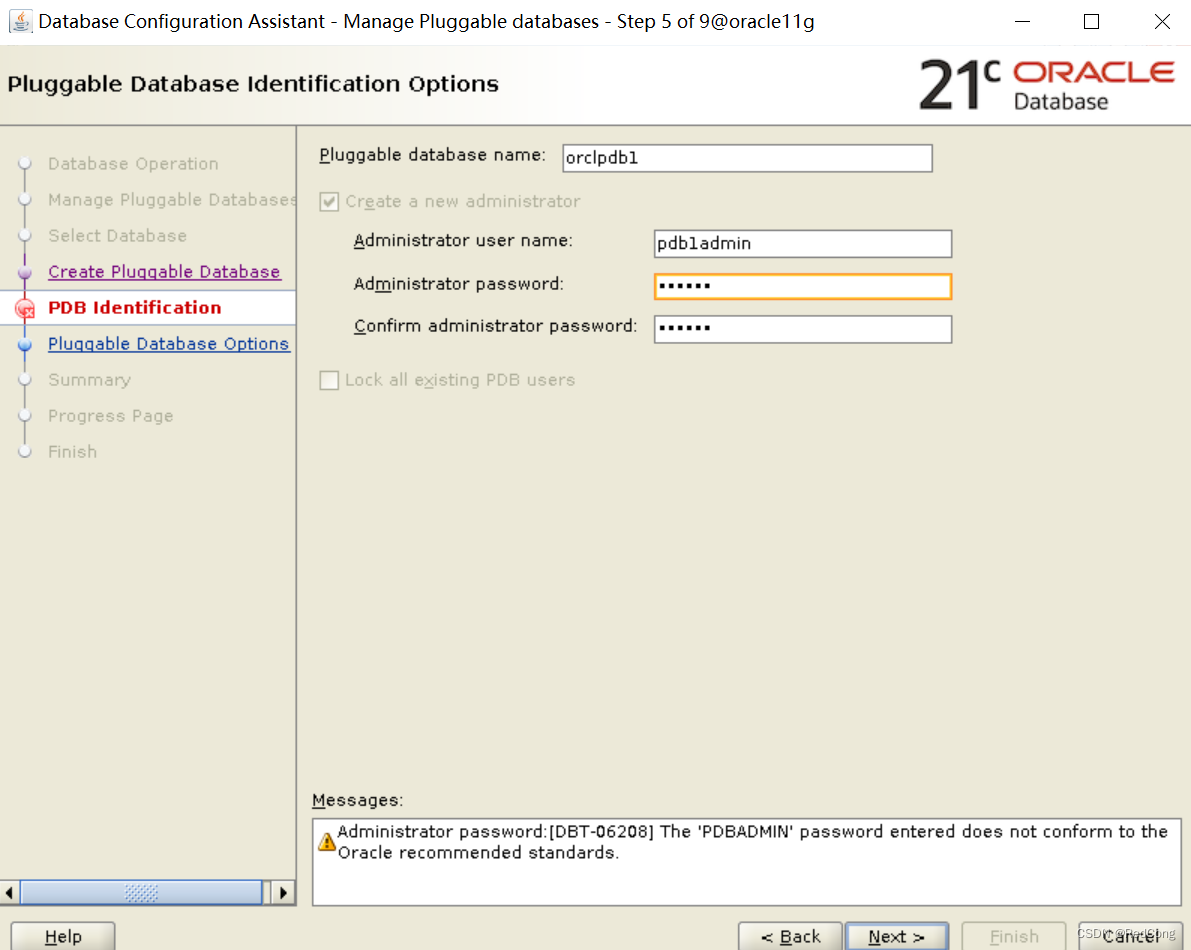This screenshot has width=1191, height=950.
Task: Click the Finish step in sidebar
Action: pyautogui.click(x=72, y=452)
